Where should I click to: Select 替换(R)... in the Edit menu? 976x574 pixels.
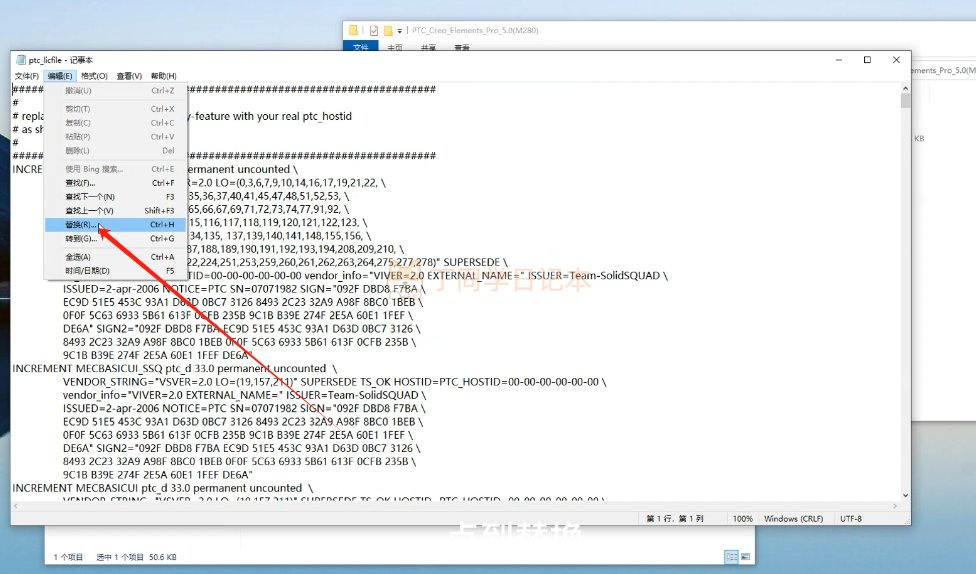pyautogui.click(x=115, y=225)
